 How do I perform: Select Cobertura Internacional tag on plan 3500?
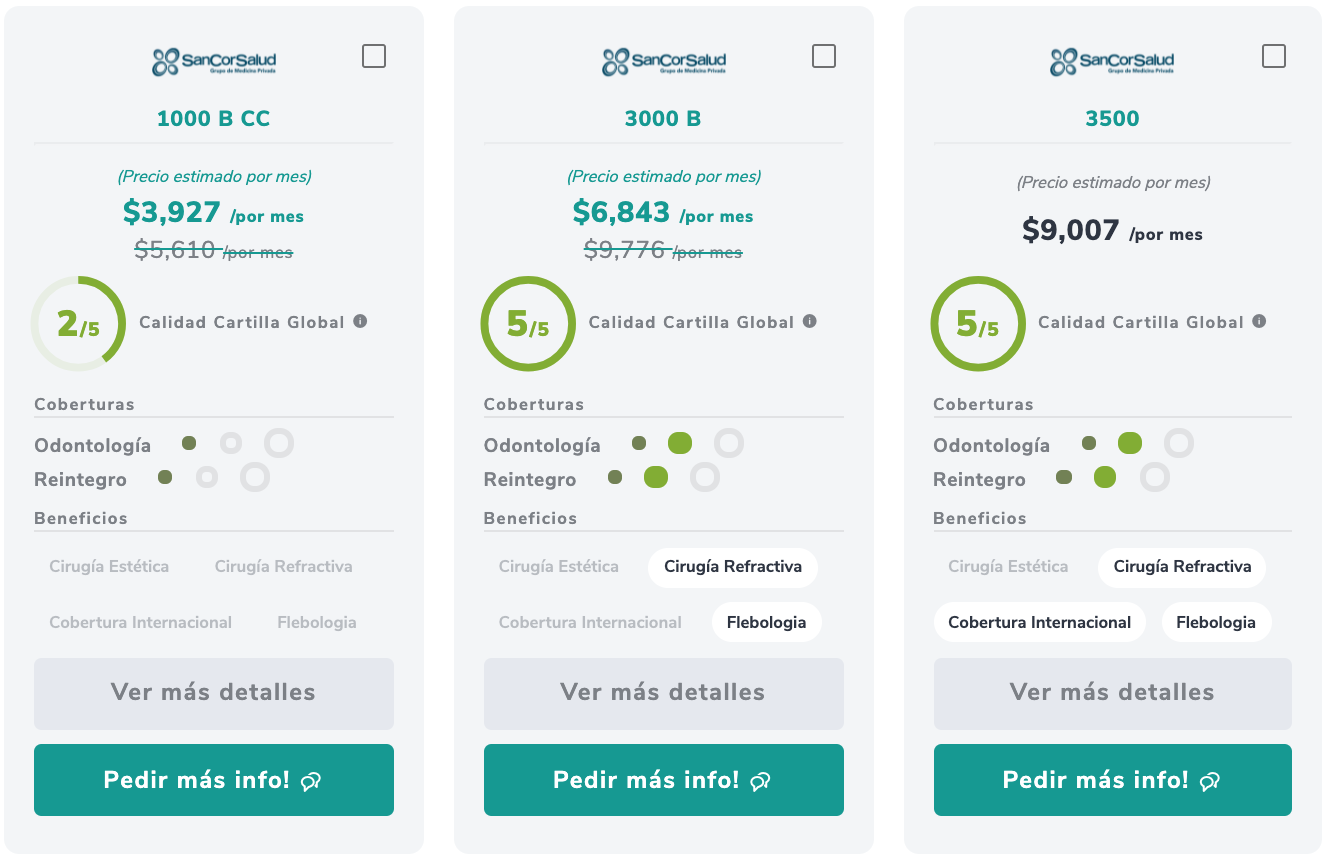pyautogui.click(x=1039, y=622)
